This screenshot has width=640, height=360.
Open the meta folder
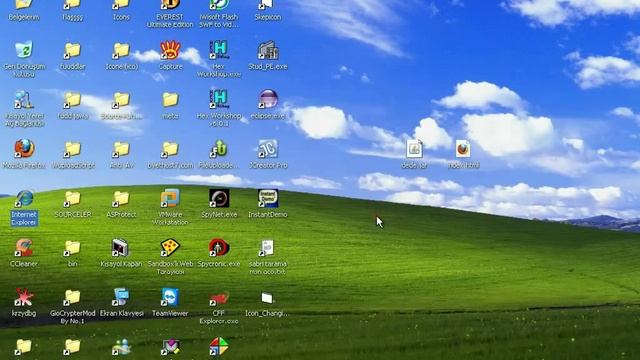point(170,99)
